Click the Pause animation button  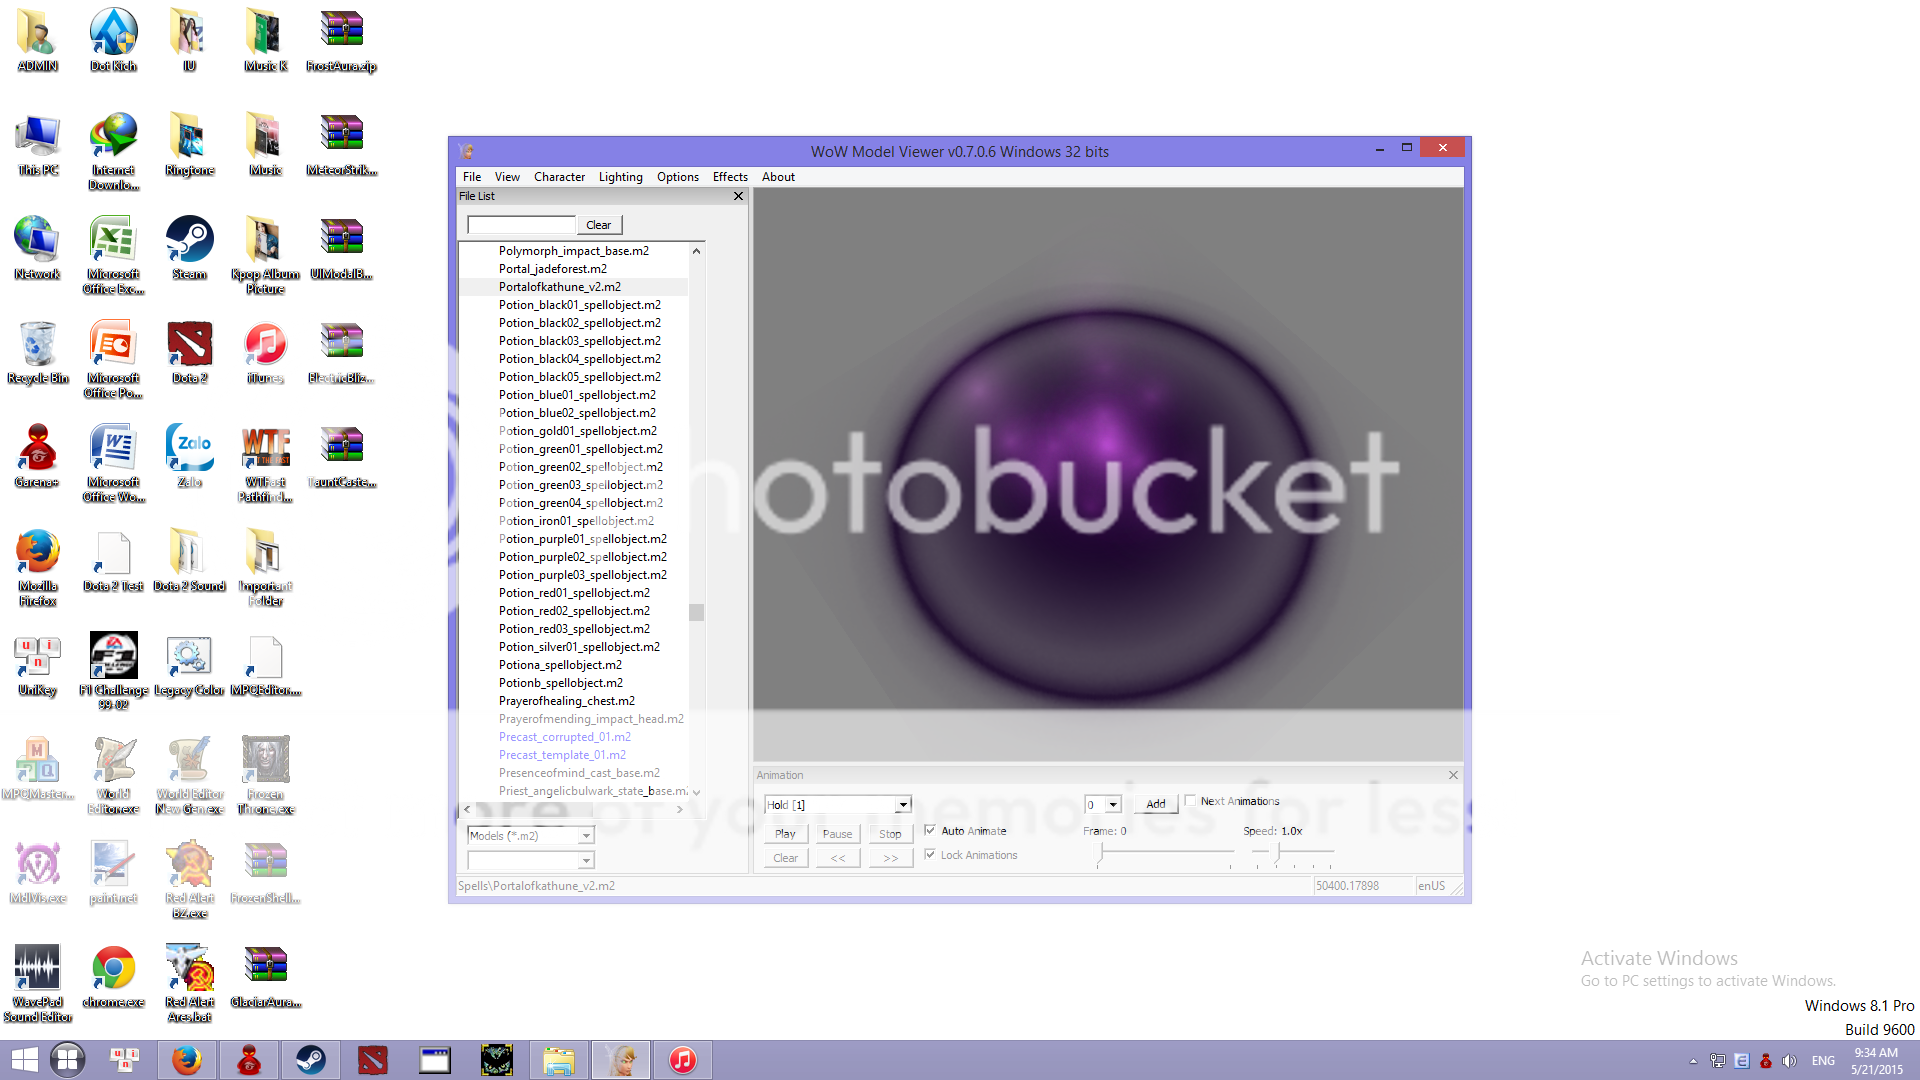[x=837, y=834]
